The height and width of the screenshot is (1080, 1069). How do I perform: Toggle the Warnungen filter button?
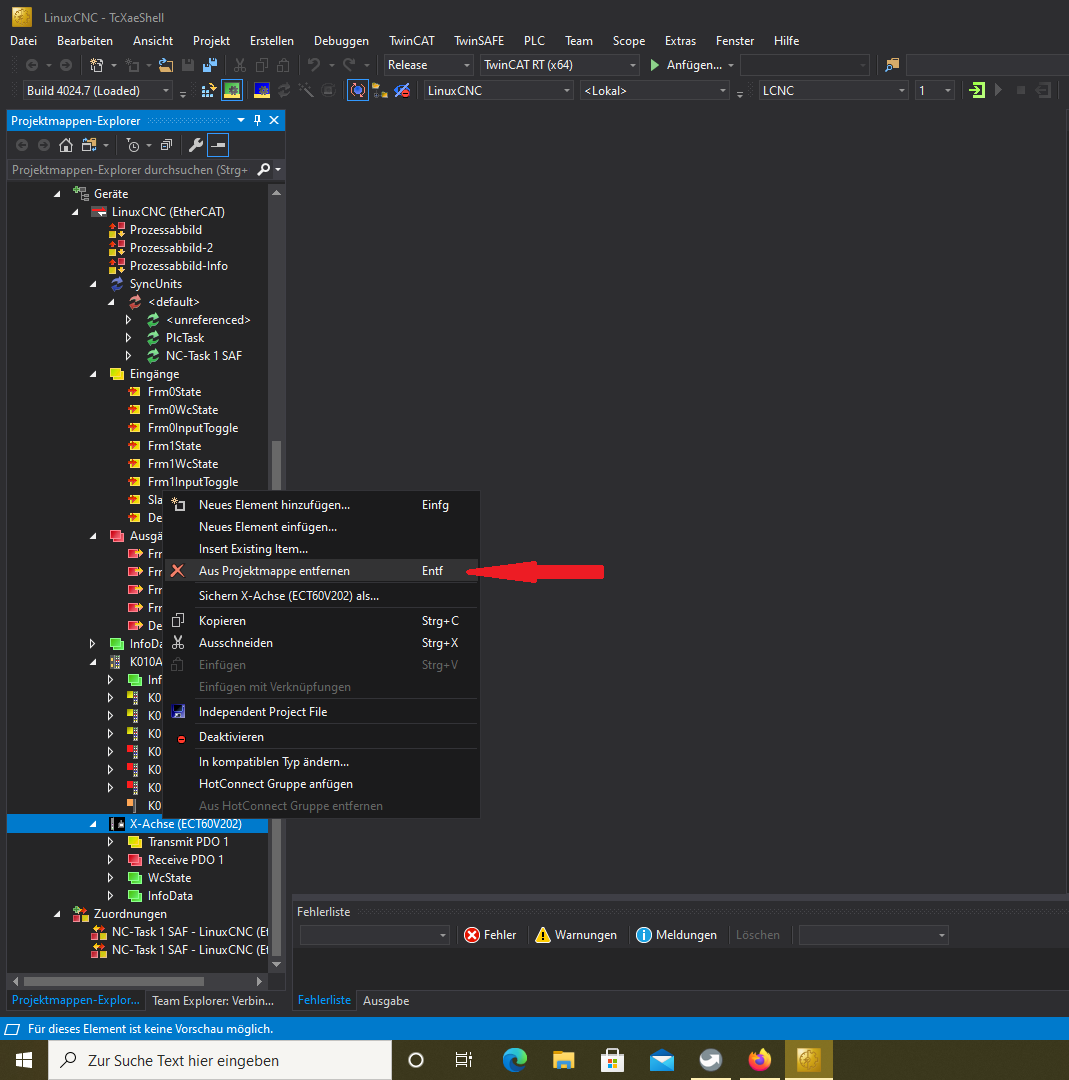coord(576,935)
